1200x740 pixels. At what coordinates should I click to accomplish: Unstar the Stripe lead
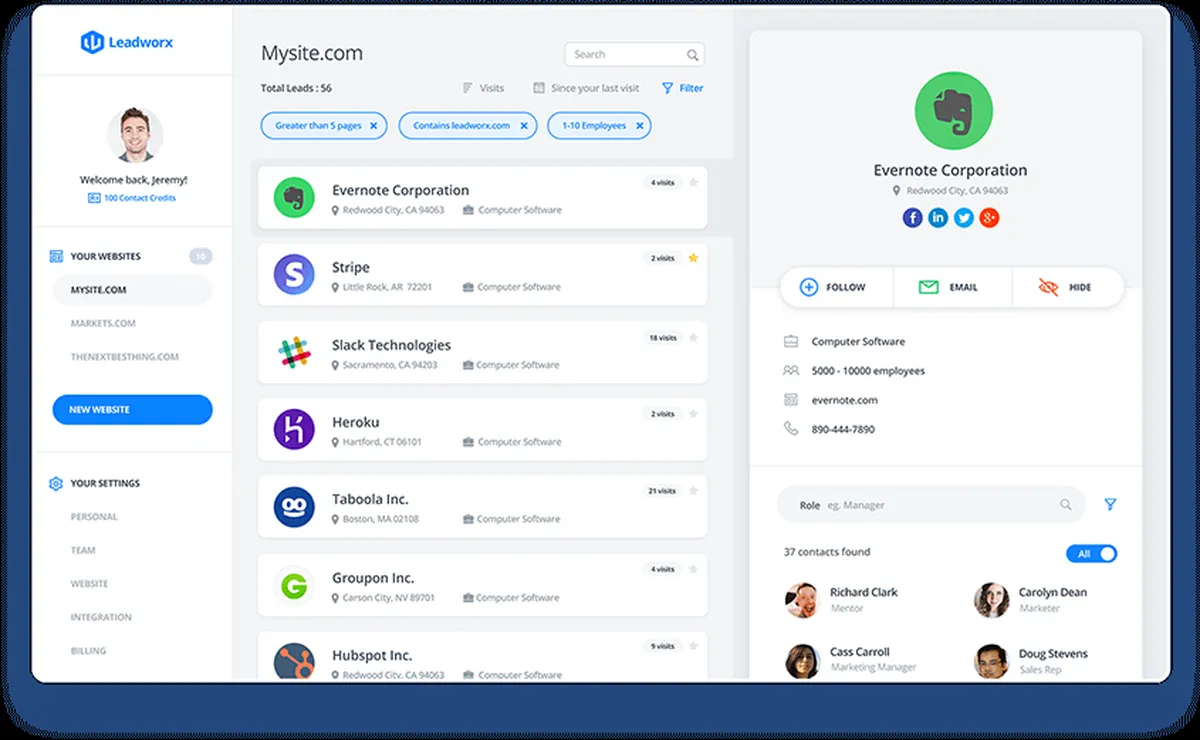click(x=693, y=258)
